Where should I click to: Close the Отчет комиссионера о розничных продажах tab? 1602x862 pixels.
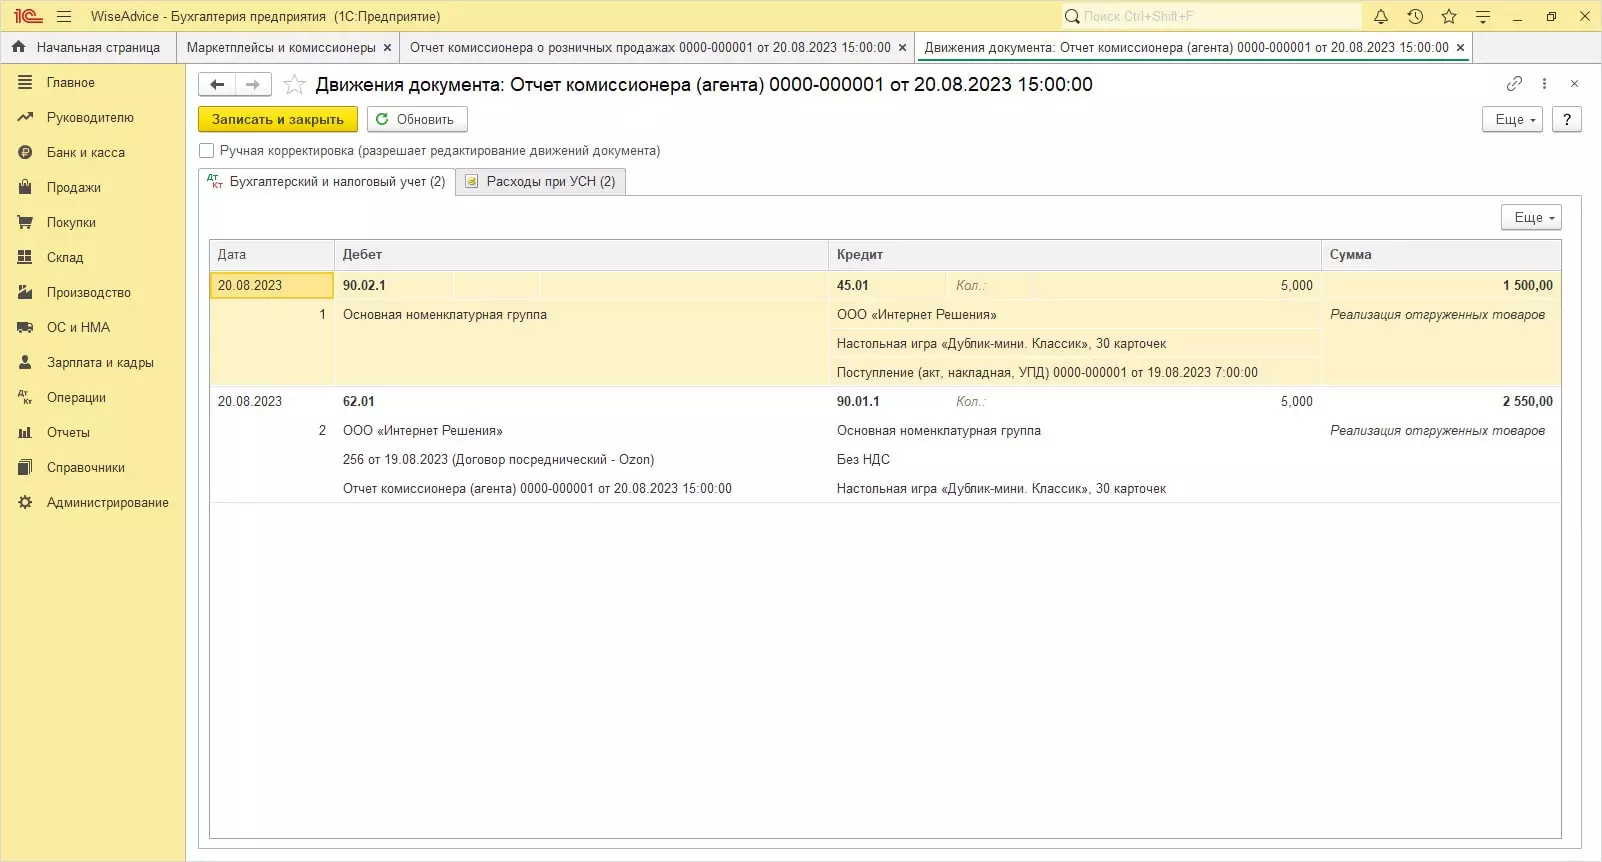click(902, 47)
